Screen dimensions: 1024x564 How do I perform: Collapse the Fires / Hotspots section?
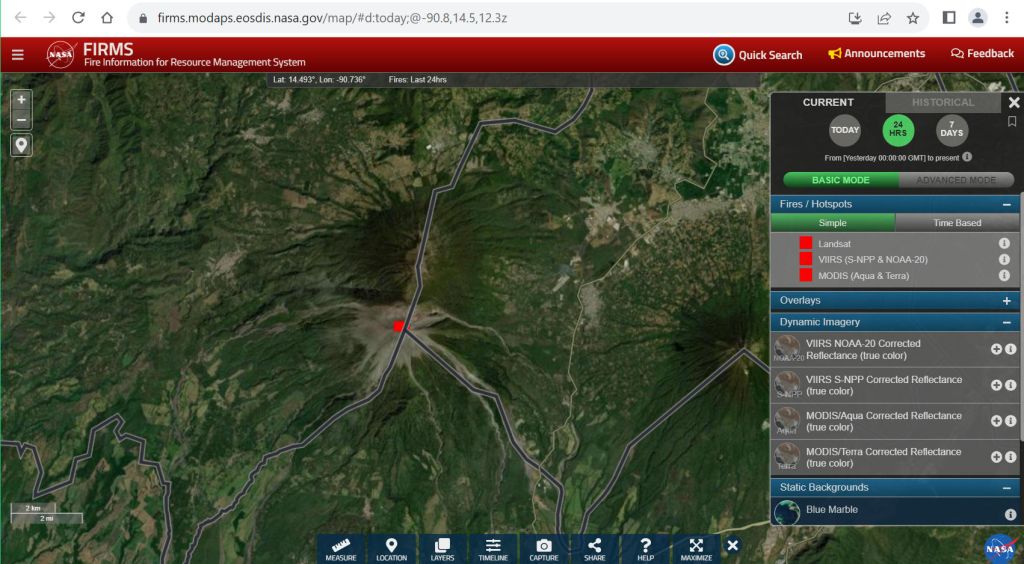coord(1006,204)
